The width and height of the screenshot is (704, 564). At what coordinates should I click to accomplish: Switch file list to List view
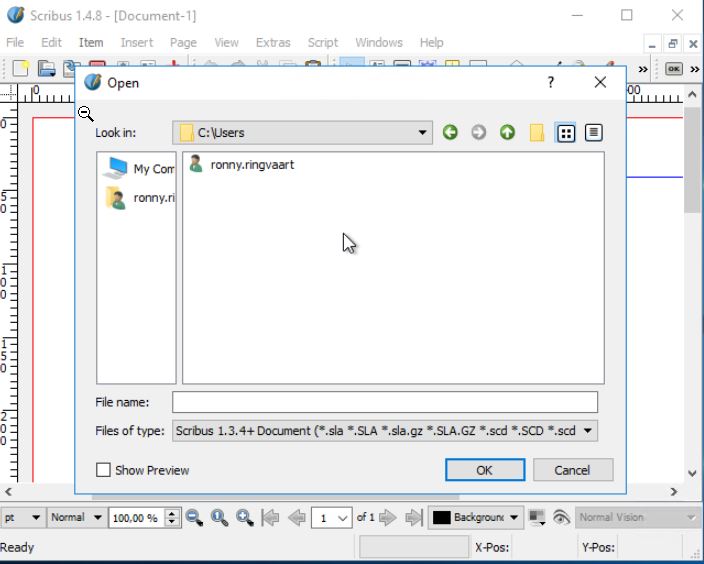[x=566, y=132]
